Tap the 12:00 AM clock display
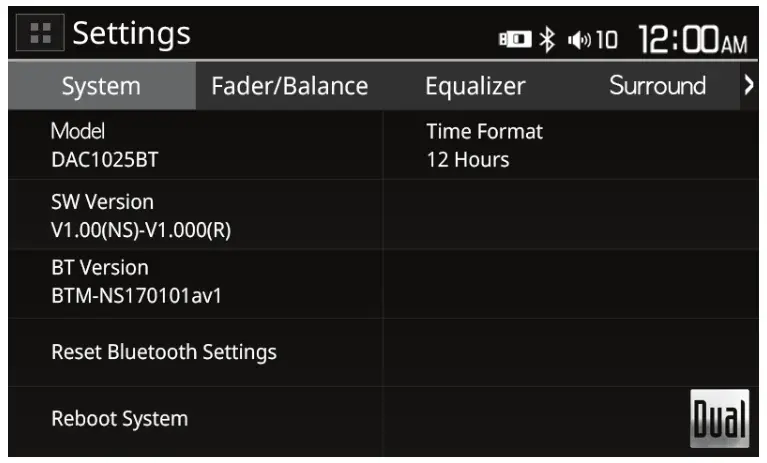767x463 pixels. [x=691, y=39]
